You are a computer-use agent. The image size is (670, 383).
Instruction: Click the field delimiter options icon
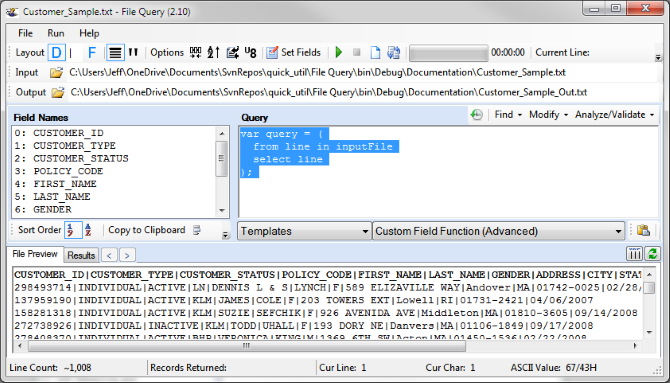195,53
